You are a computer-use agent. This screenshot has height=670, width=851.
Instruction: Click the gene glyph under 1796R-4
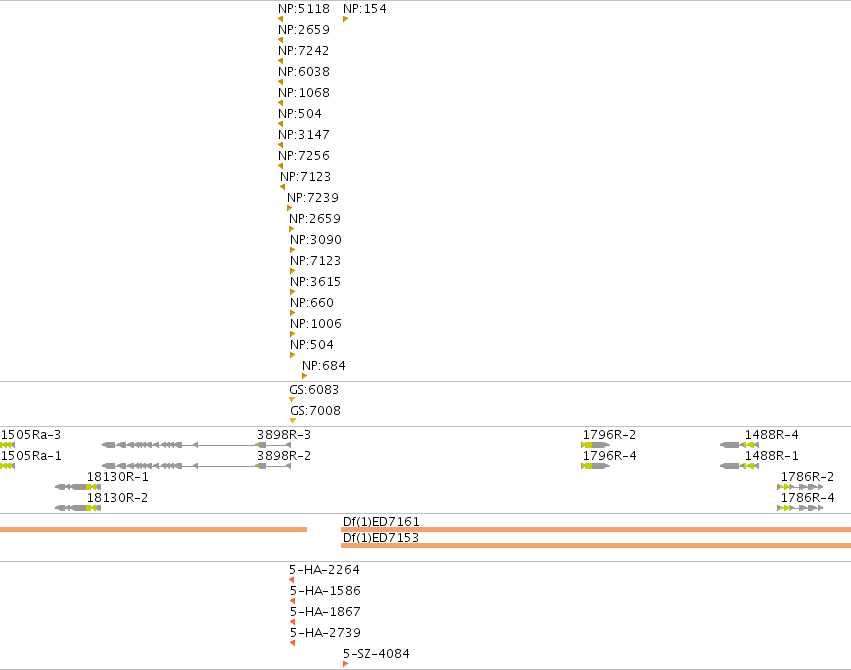595,466
